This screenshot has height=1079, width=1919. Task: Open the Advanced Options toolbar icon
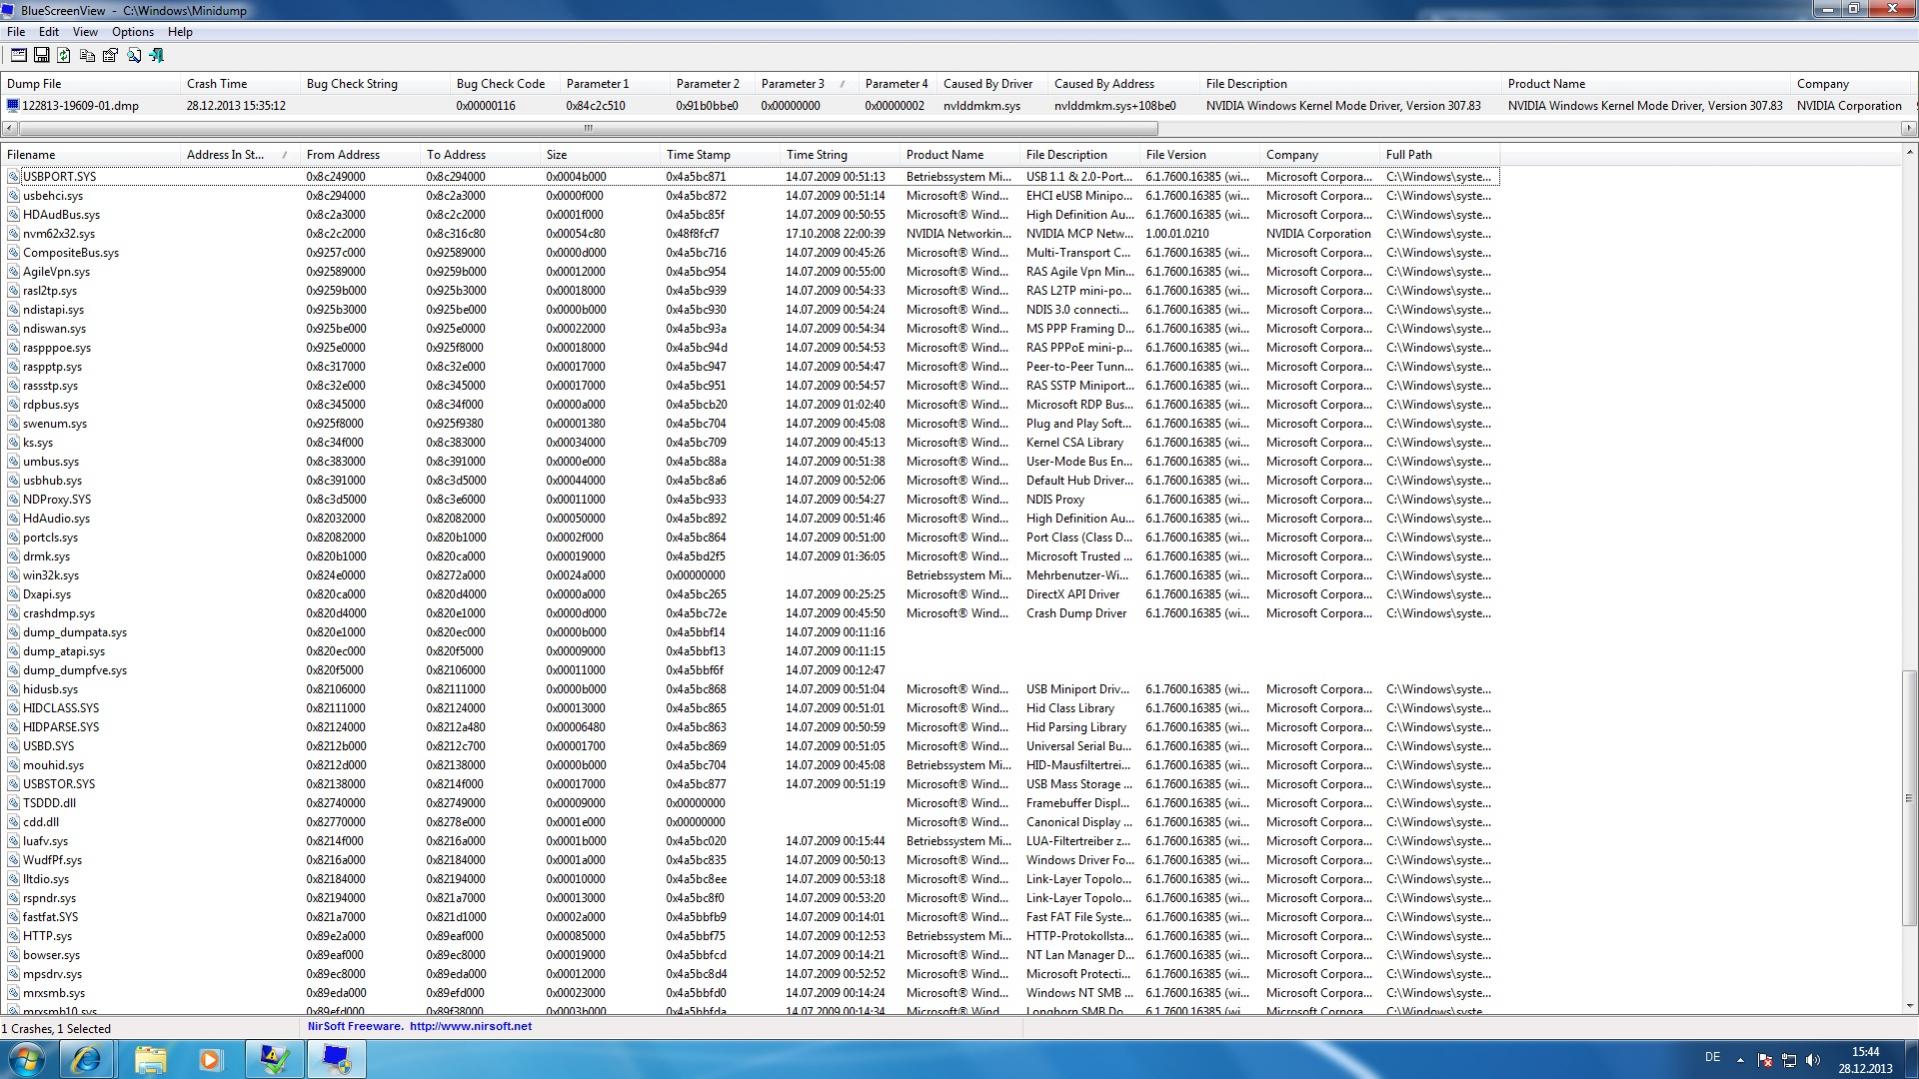[x=18, y=56]
